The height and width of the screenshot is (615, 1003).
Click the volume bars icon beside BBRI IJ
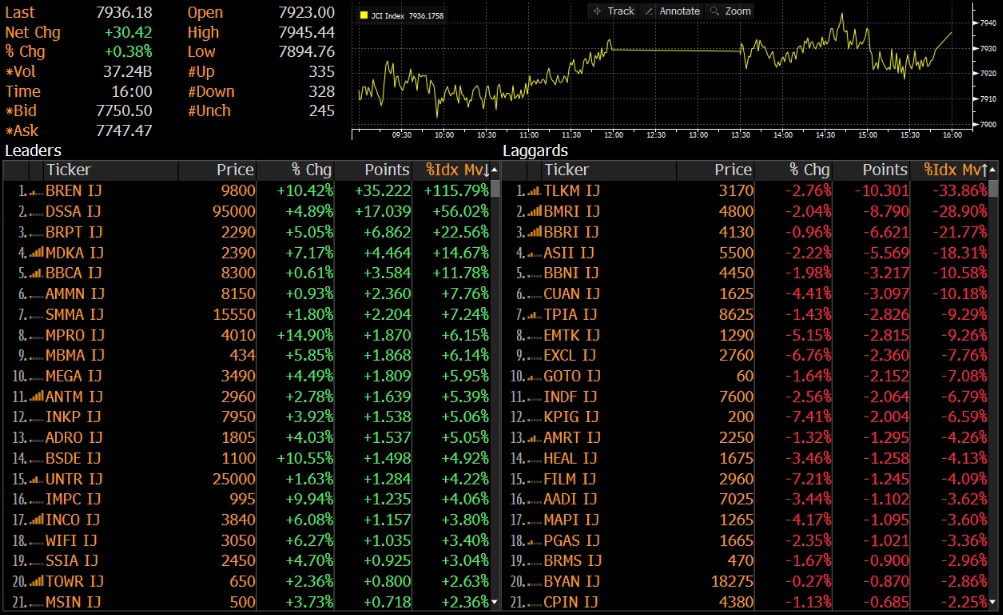pos(534,232)
